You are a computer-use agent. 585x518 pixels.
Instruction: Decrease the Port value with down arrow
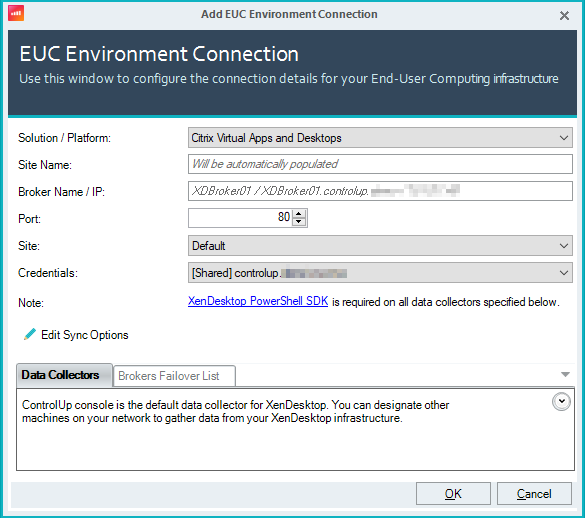point(299,222)
